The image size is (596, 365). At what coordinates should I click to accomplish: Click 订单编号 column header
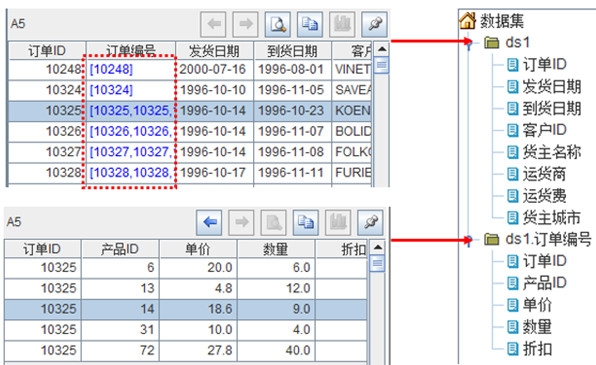(x=131, y=51)
